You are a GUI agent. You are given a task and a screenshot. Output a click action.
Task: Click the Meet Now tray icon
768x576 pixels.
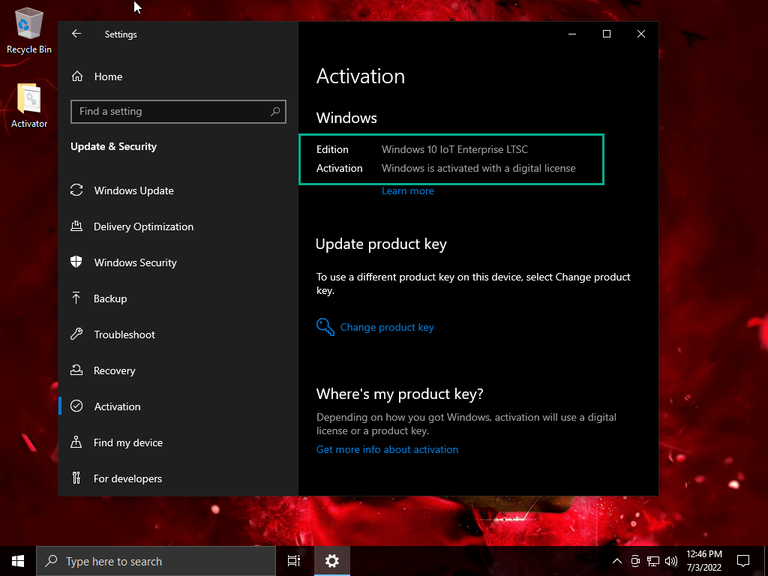(x=635, y=561)
